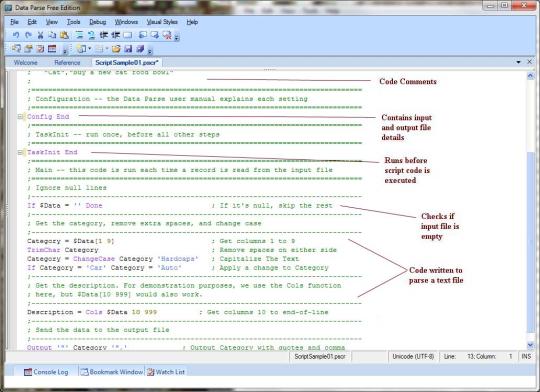Close the active document tab
This screenshot has height=392, width=540.
530,62
